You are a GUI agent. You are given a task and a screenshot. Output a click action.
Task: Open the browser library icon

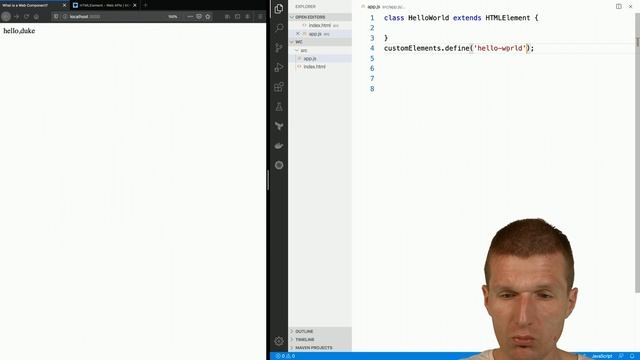click(227, 17)
